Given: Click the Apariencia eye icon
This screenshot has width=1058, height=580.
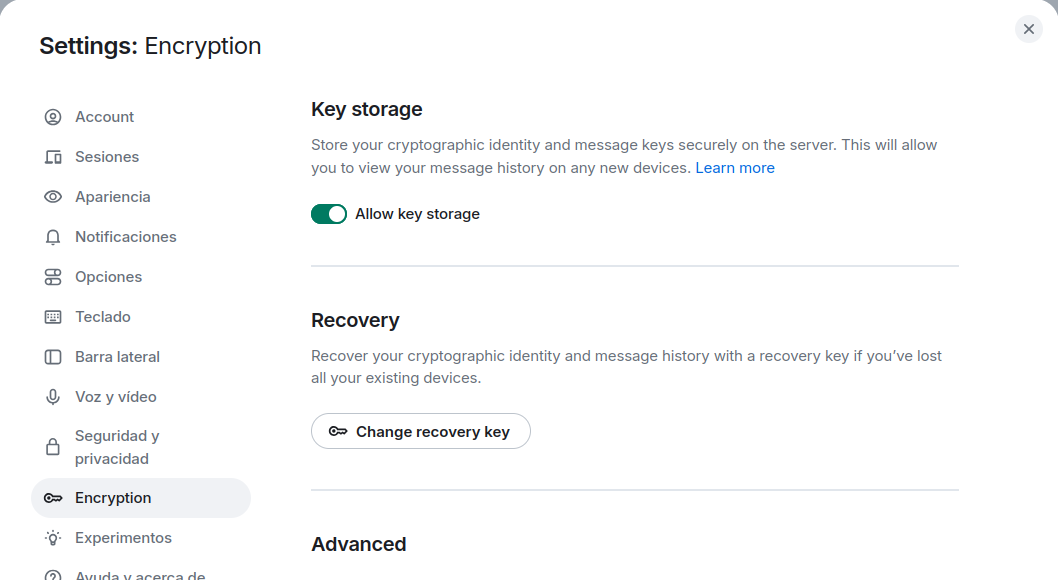Looking at the screenshot, I should (53, 197).
